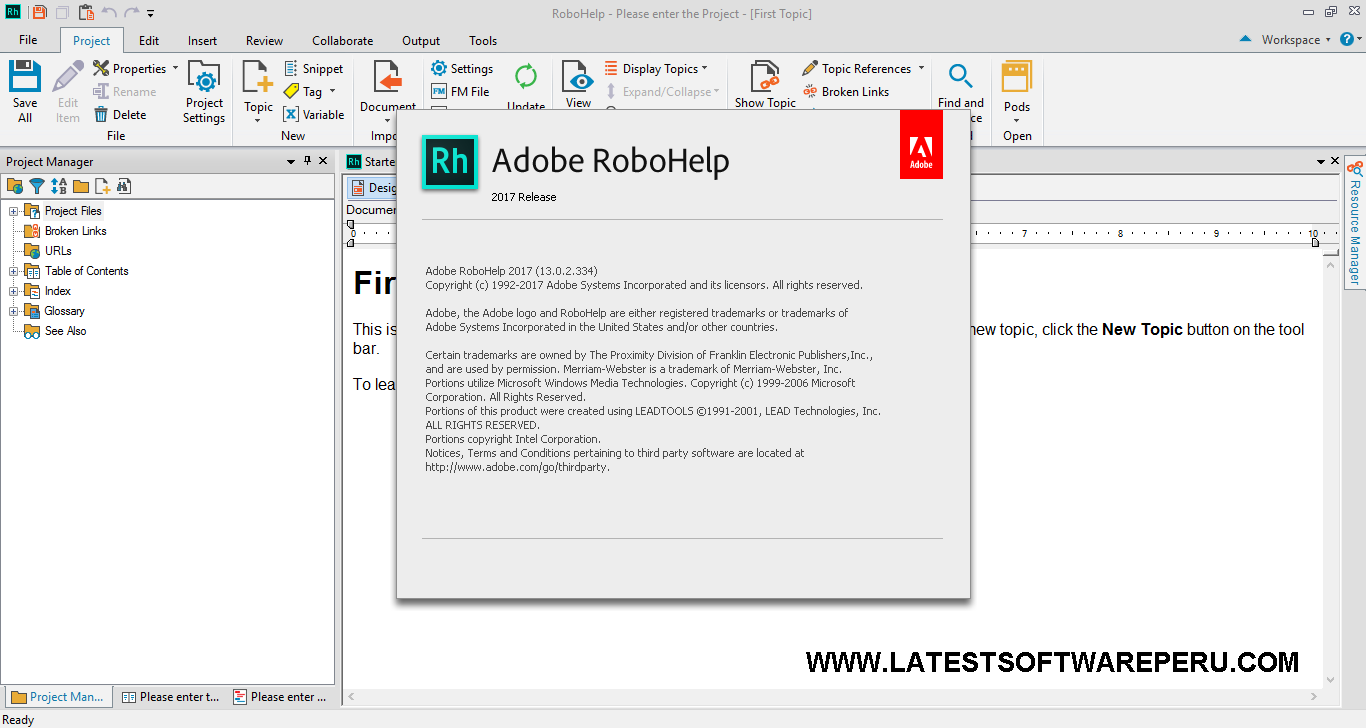Expand the Table of Contents tree node
This screenshot has height=728, width=1366.
coord(14,271)
